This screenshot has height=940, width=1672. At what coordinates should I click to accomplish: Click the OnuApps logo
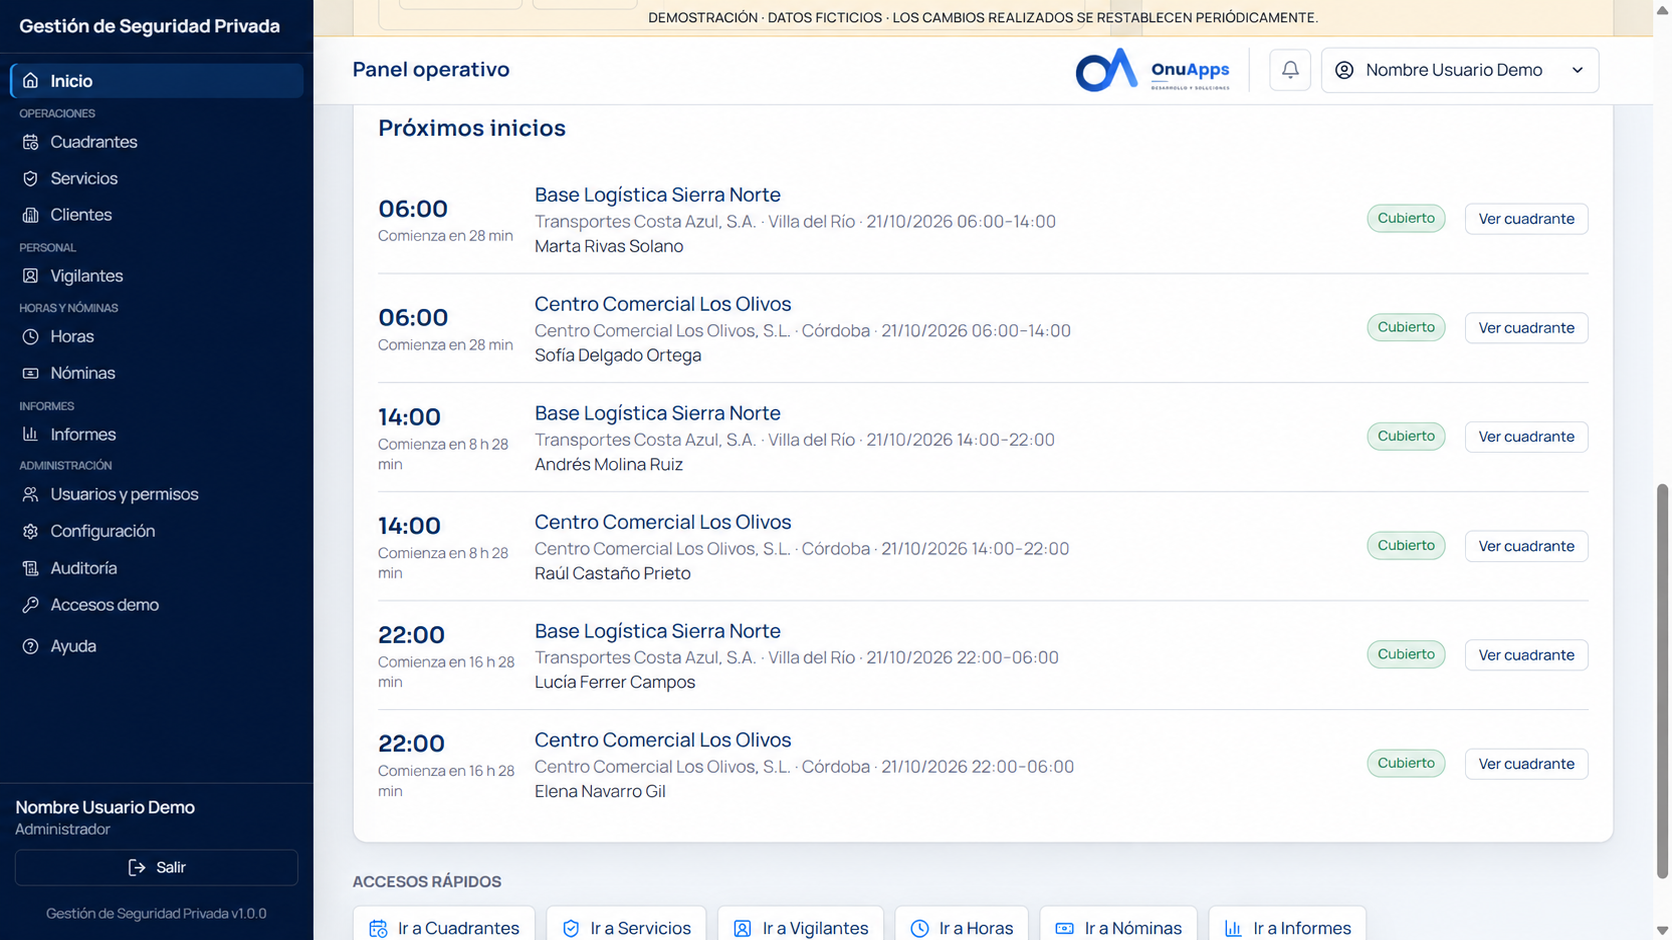point(1152,70)
